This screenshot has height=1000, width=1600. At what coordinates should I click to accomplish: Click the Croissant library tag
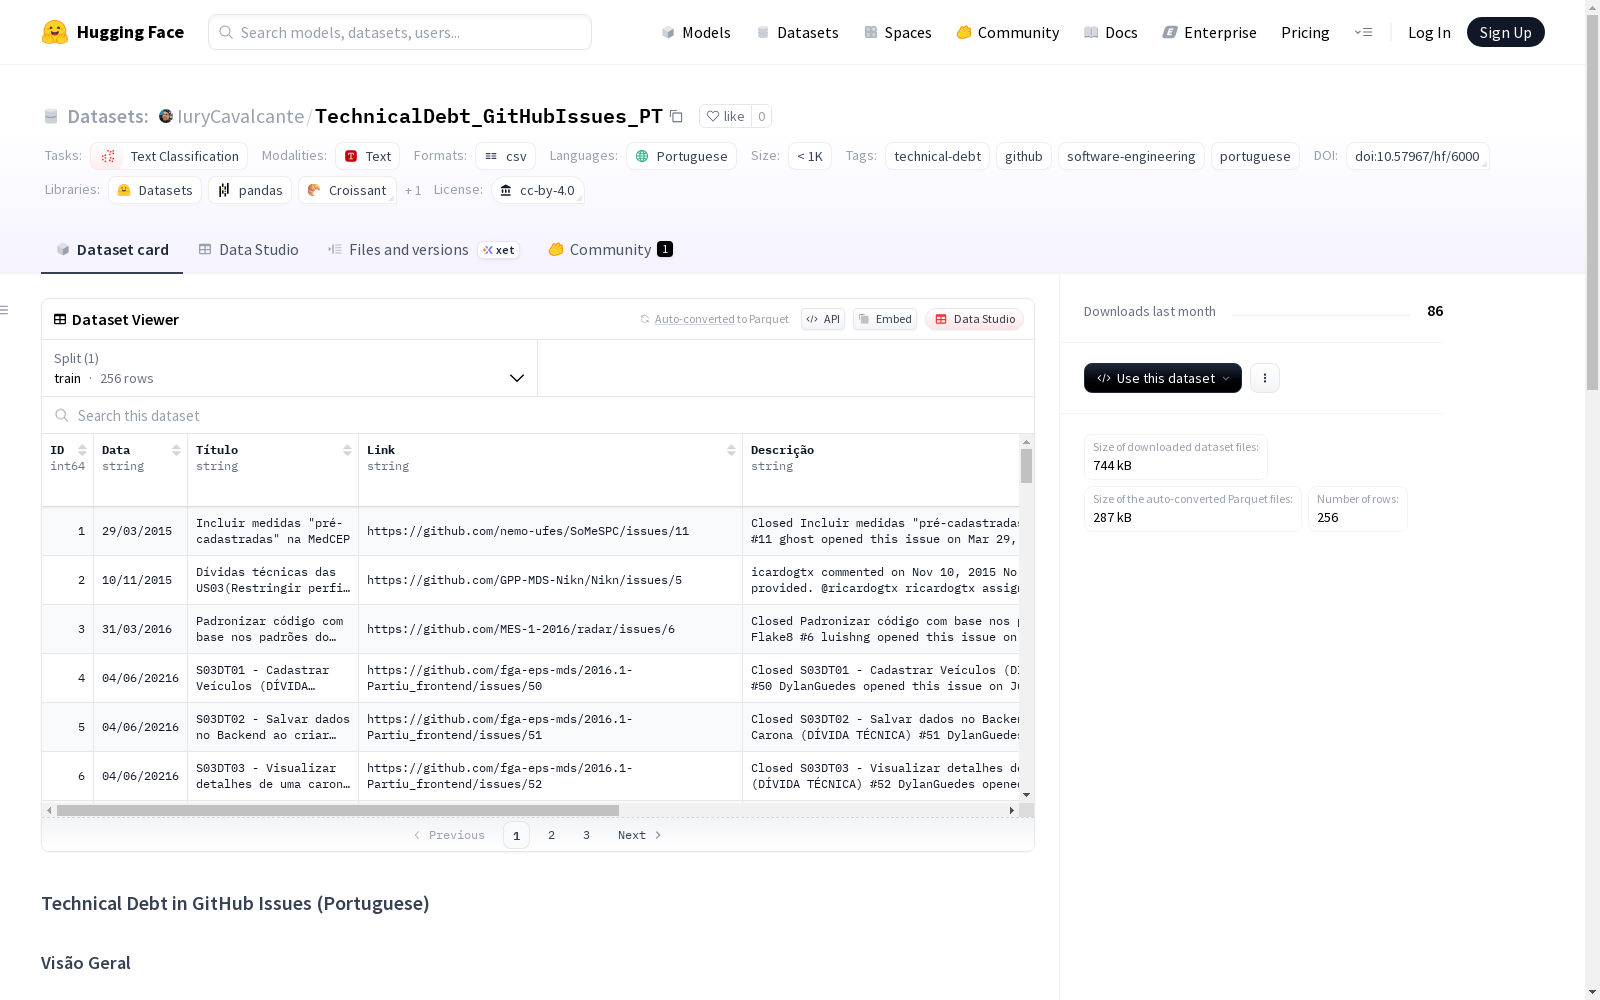coord(347,190)
